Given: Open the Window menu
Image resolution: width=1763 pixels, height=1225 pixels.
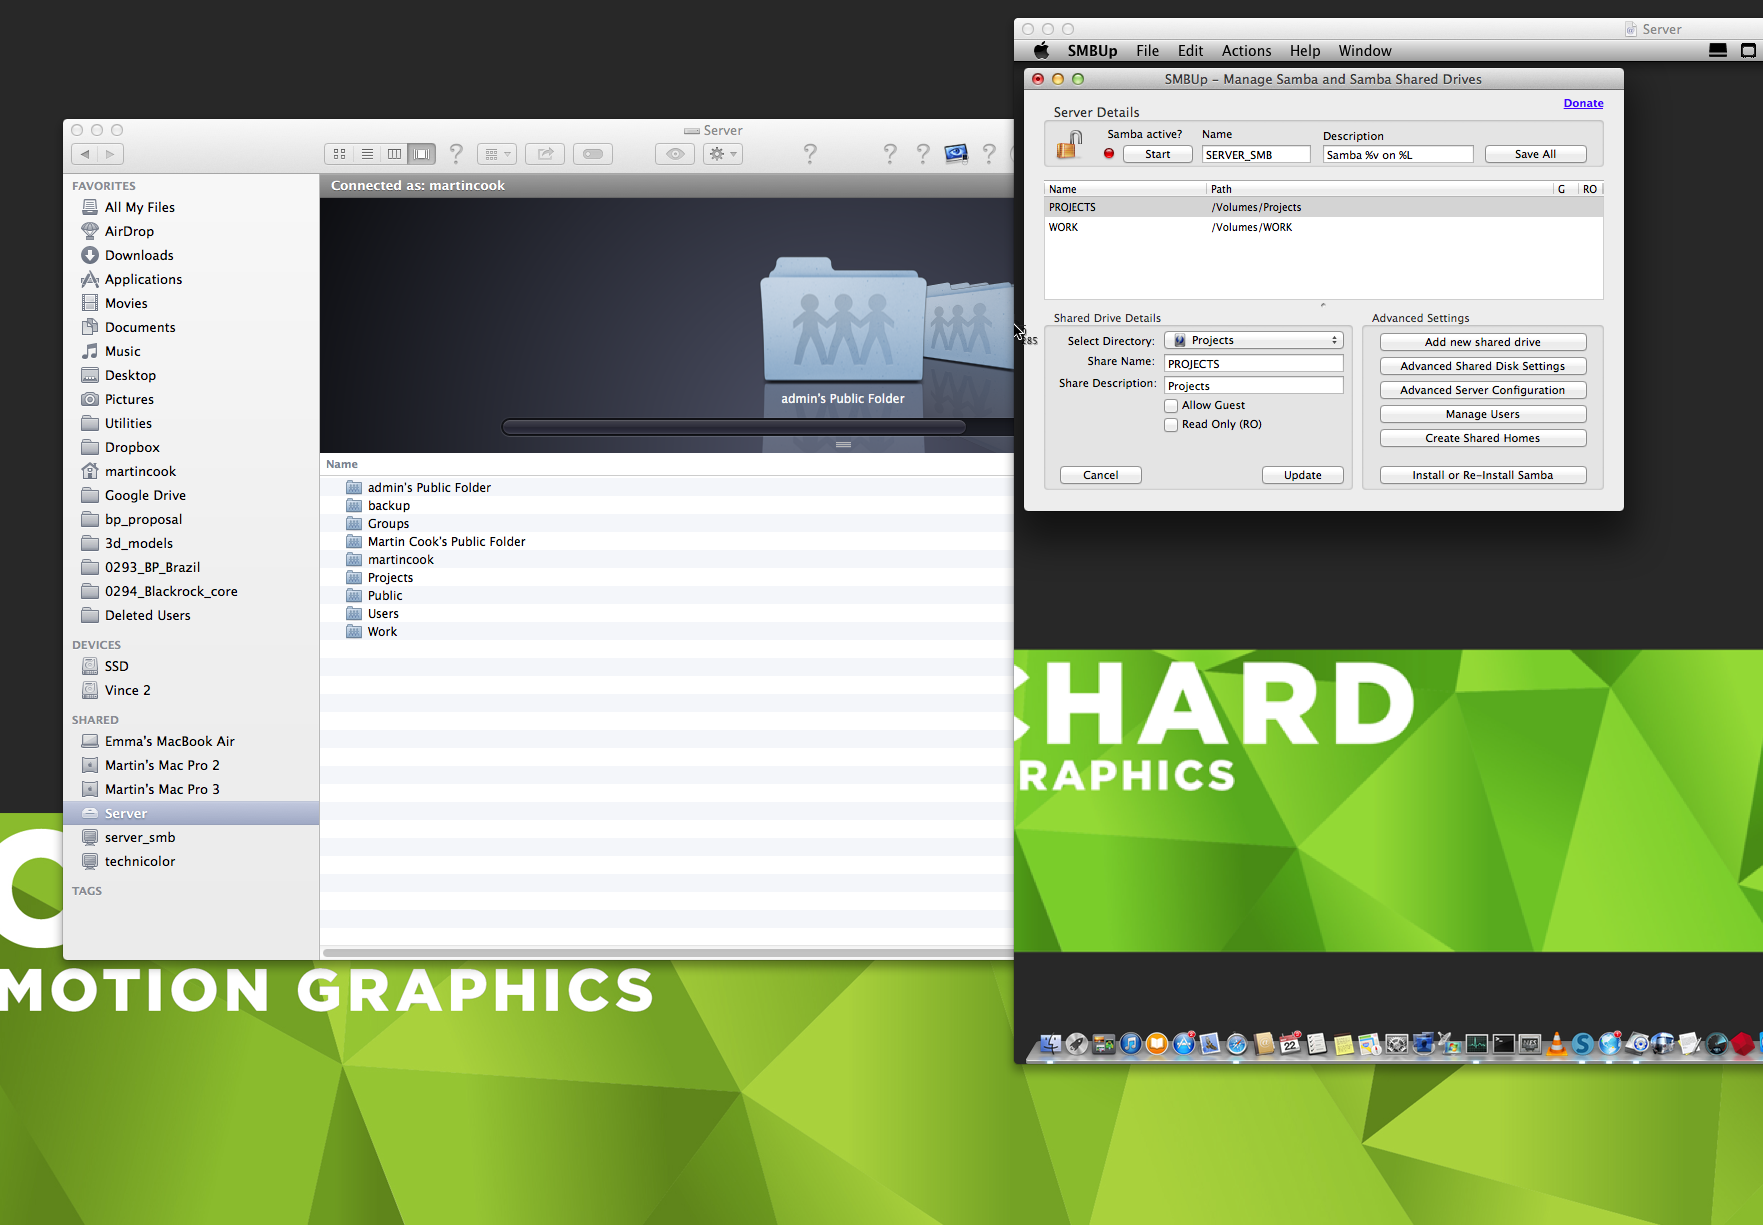Looking at the screenshot, I should [1364, 51].
